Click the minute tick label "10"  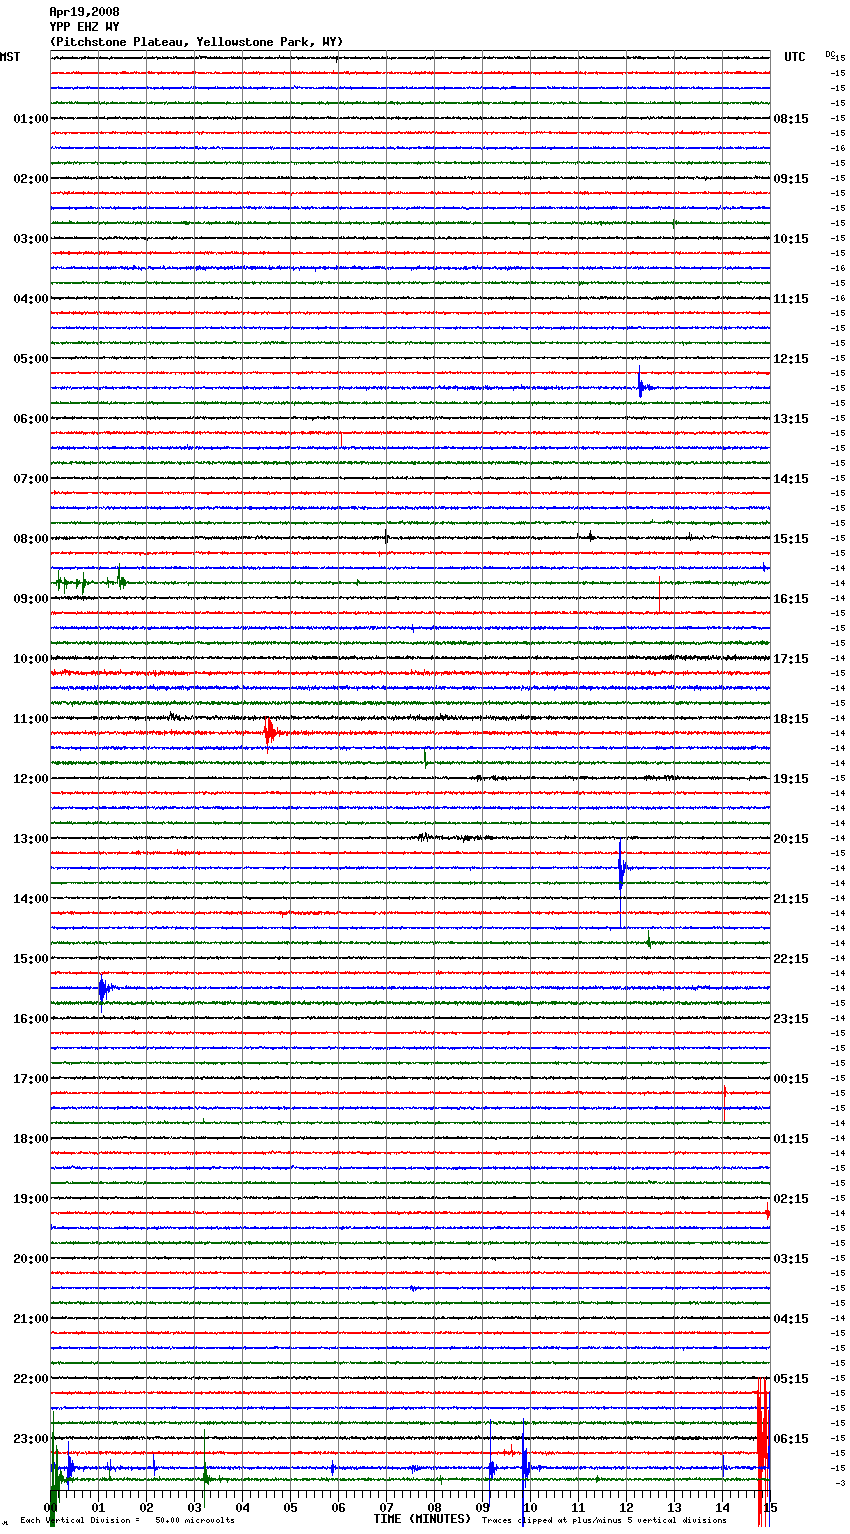(530, 1508)
